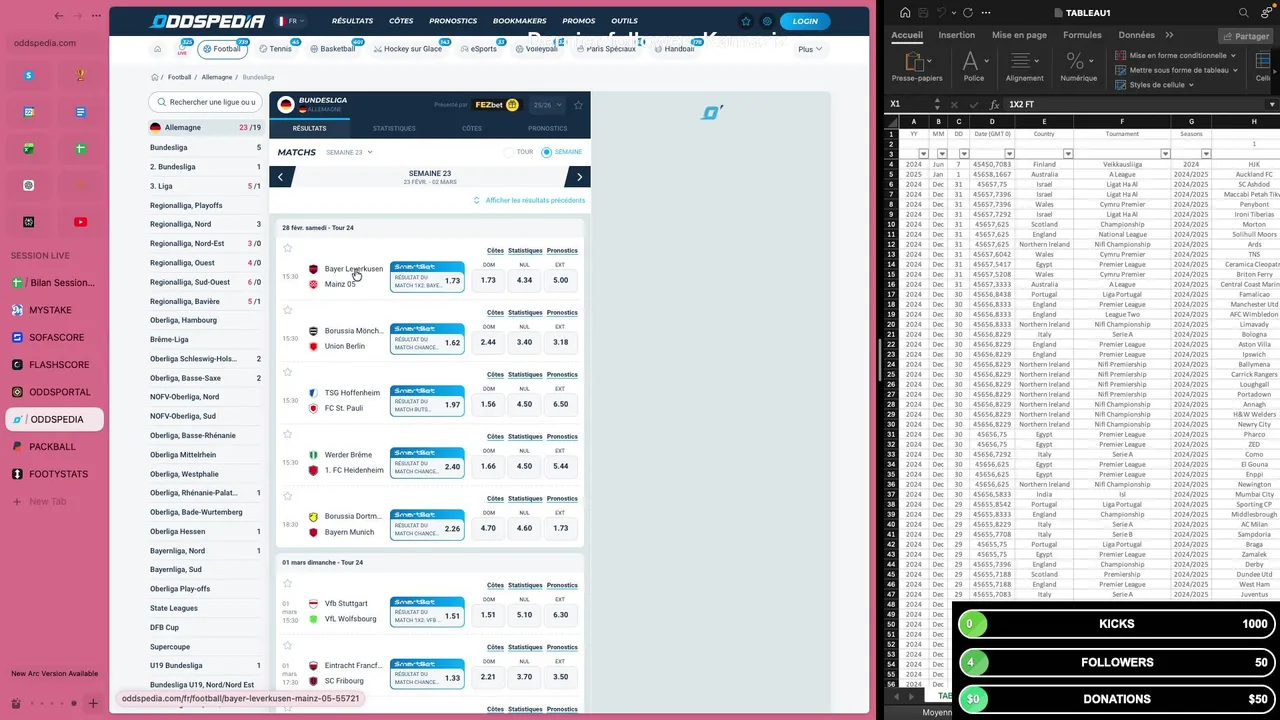
Task: Go back with the Arc back arrow
Action: click(x=59, y=16)
